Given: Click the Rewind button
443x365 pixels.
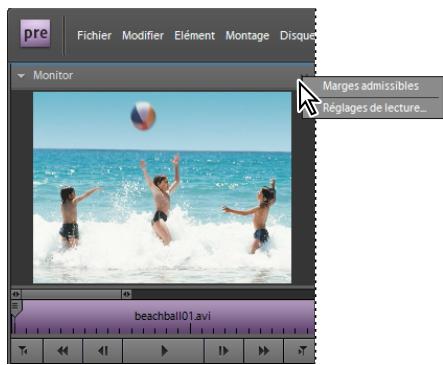Looking at the screenshot, I should pyautogui.click(x=63, y=351).
